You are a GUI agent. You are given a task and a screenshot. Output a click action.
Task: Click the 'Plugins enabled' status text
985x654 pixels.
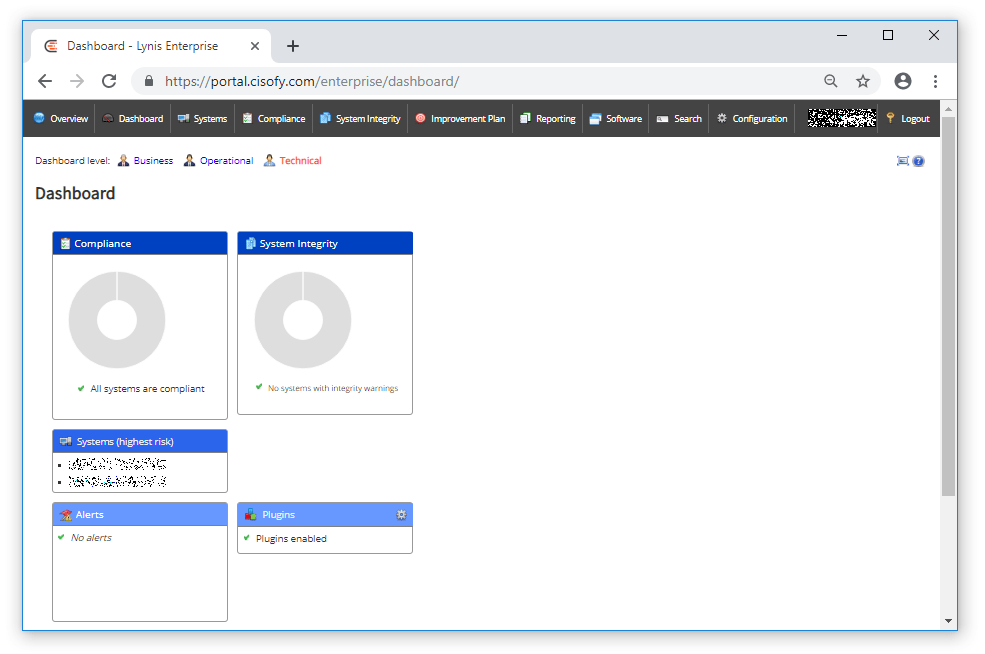tap(291, 538)
